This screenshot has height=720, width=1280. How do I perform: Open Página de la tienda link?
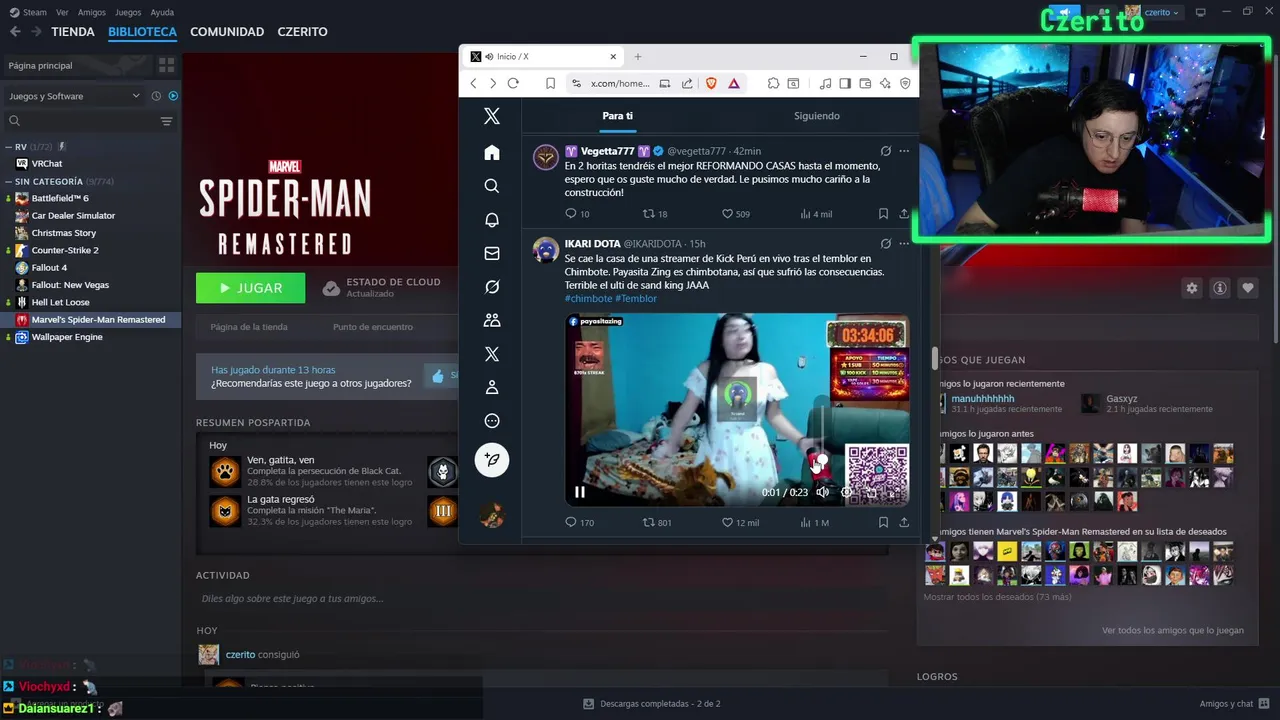point(249,327)
